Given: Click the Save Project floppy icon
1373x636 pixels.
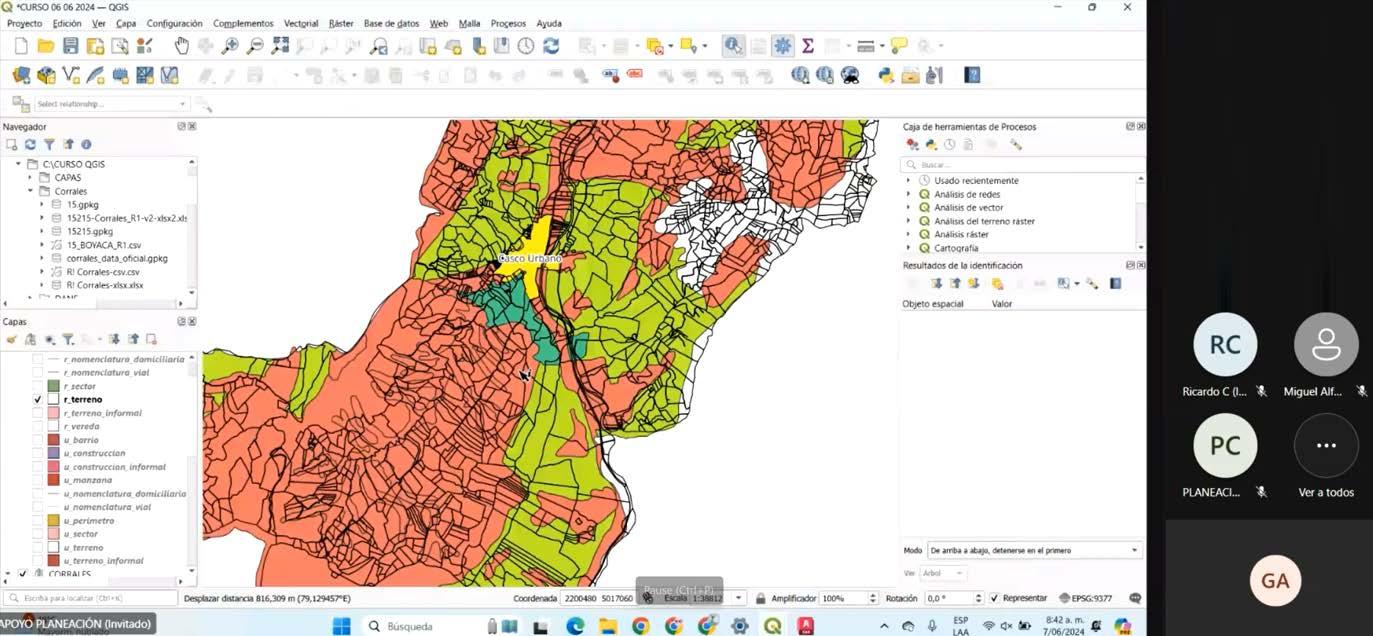Looking at the screenshot, I should (x=70, y=46).
